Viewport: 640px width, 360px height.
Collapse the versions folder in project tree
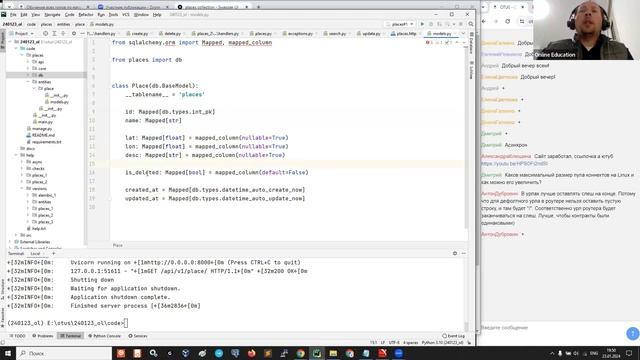point(22,189)
